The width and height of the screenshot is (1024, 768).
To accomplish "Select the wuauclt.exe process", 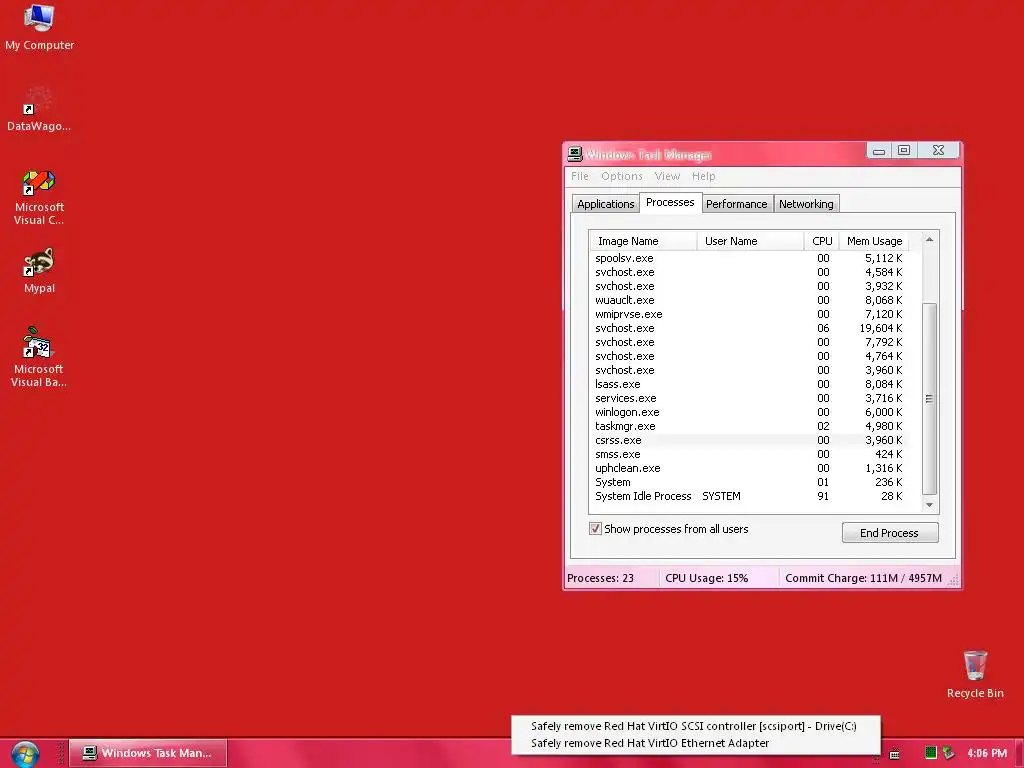I will 749,300.
